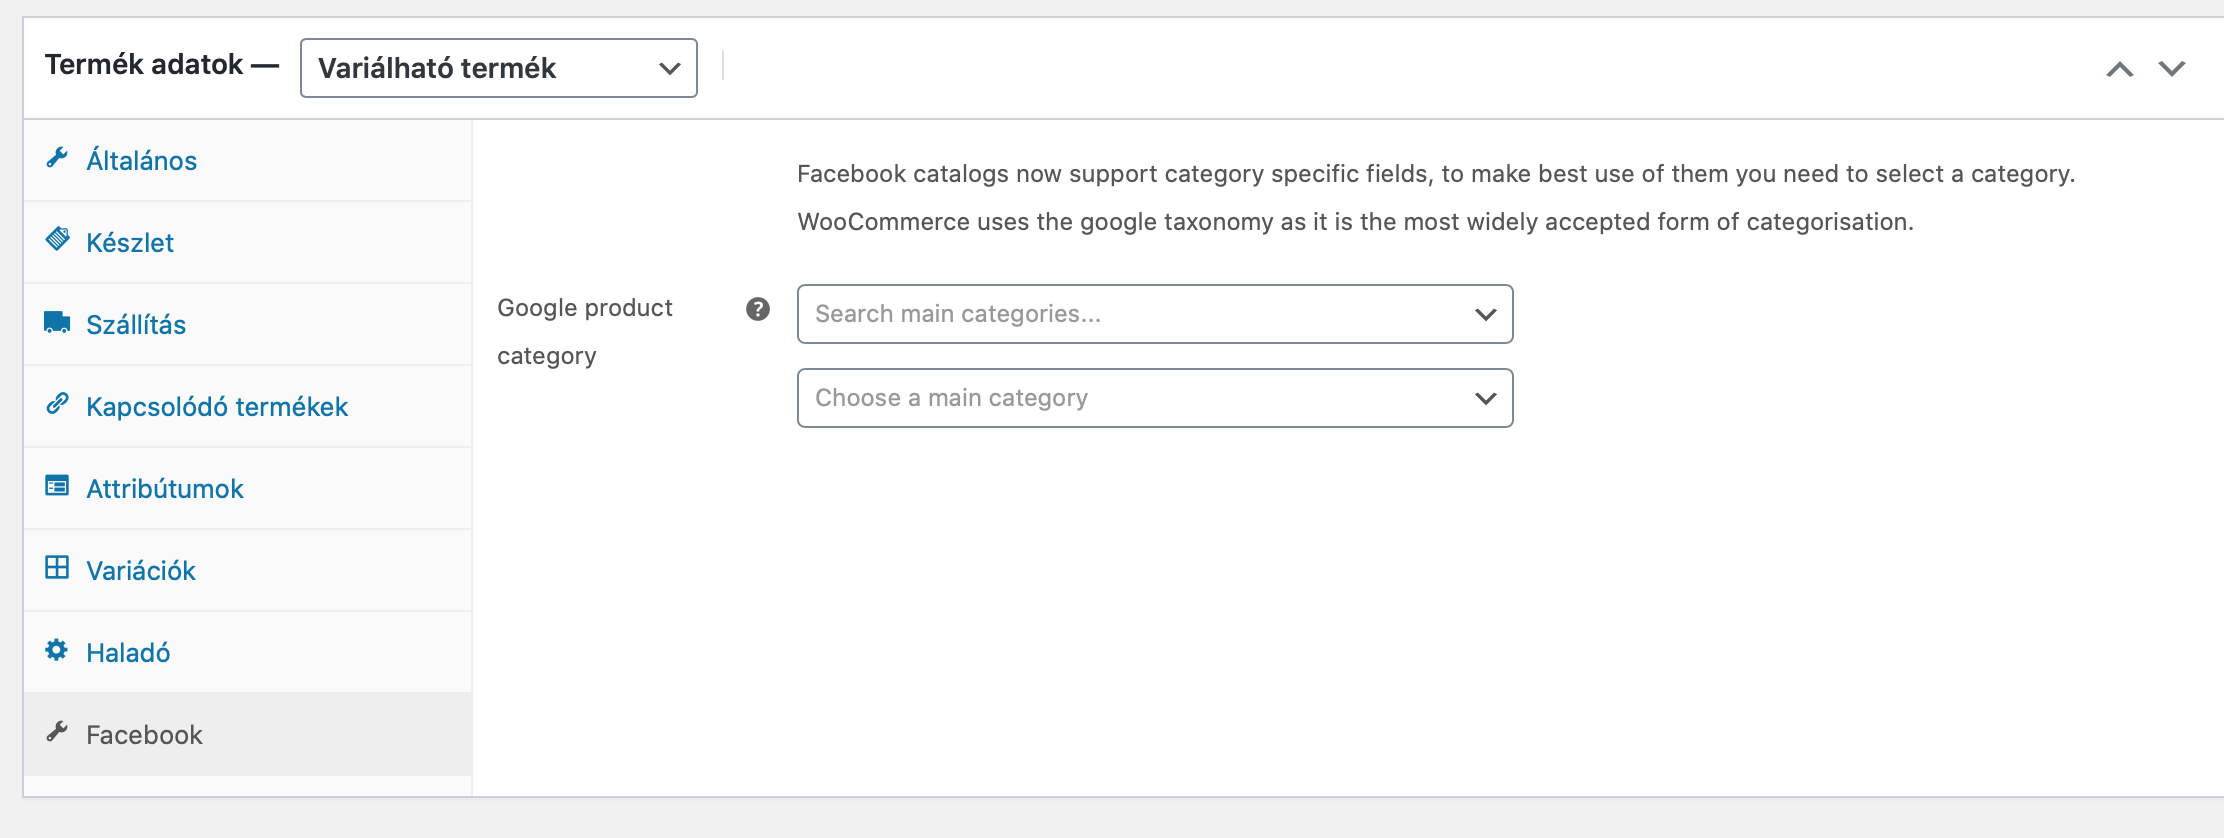Click the wrench icon beside Facebook
Image resolution: width=2224 pixels, height=838 pixels.
[x=57, y=732]
